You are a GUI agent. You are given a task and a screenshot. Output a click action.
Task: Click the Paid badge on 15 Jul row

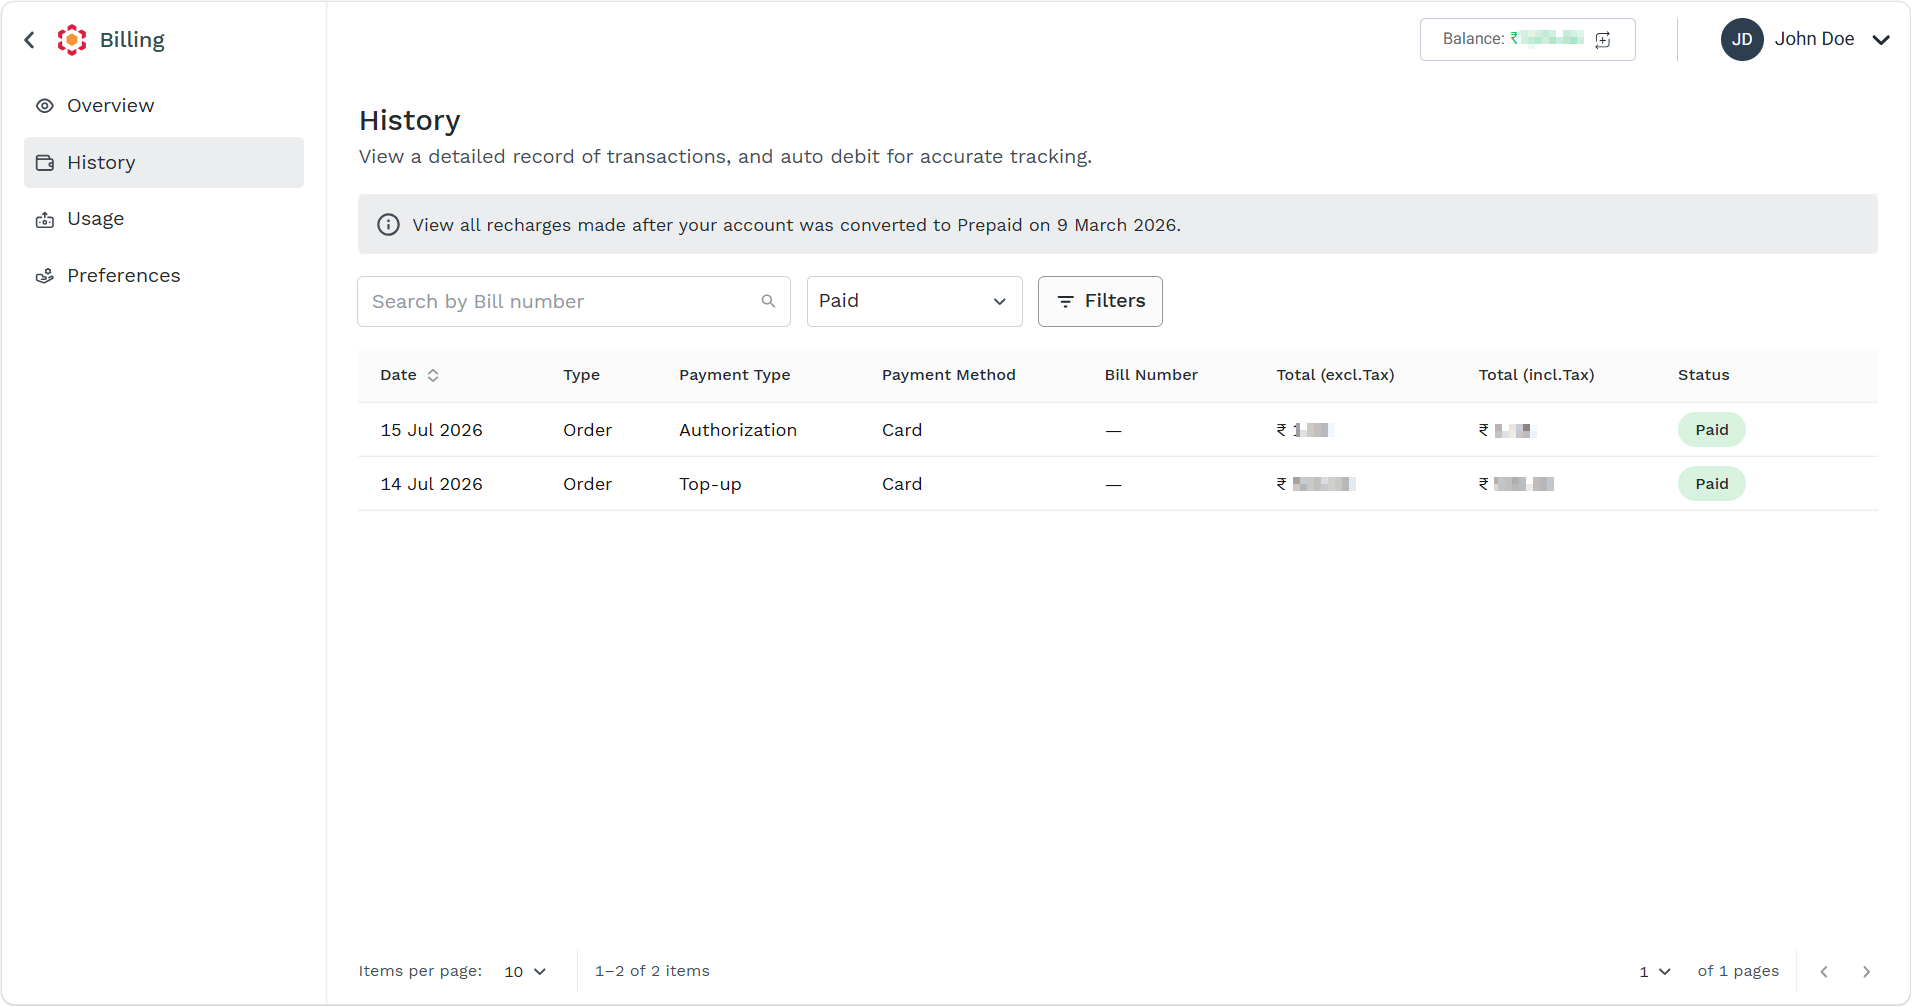(1712, 430)
